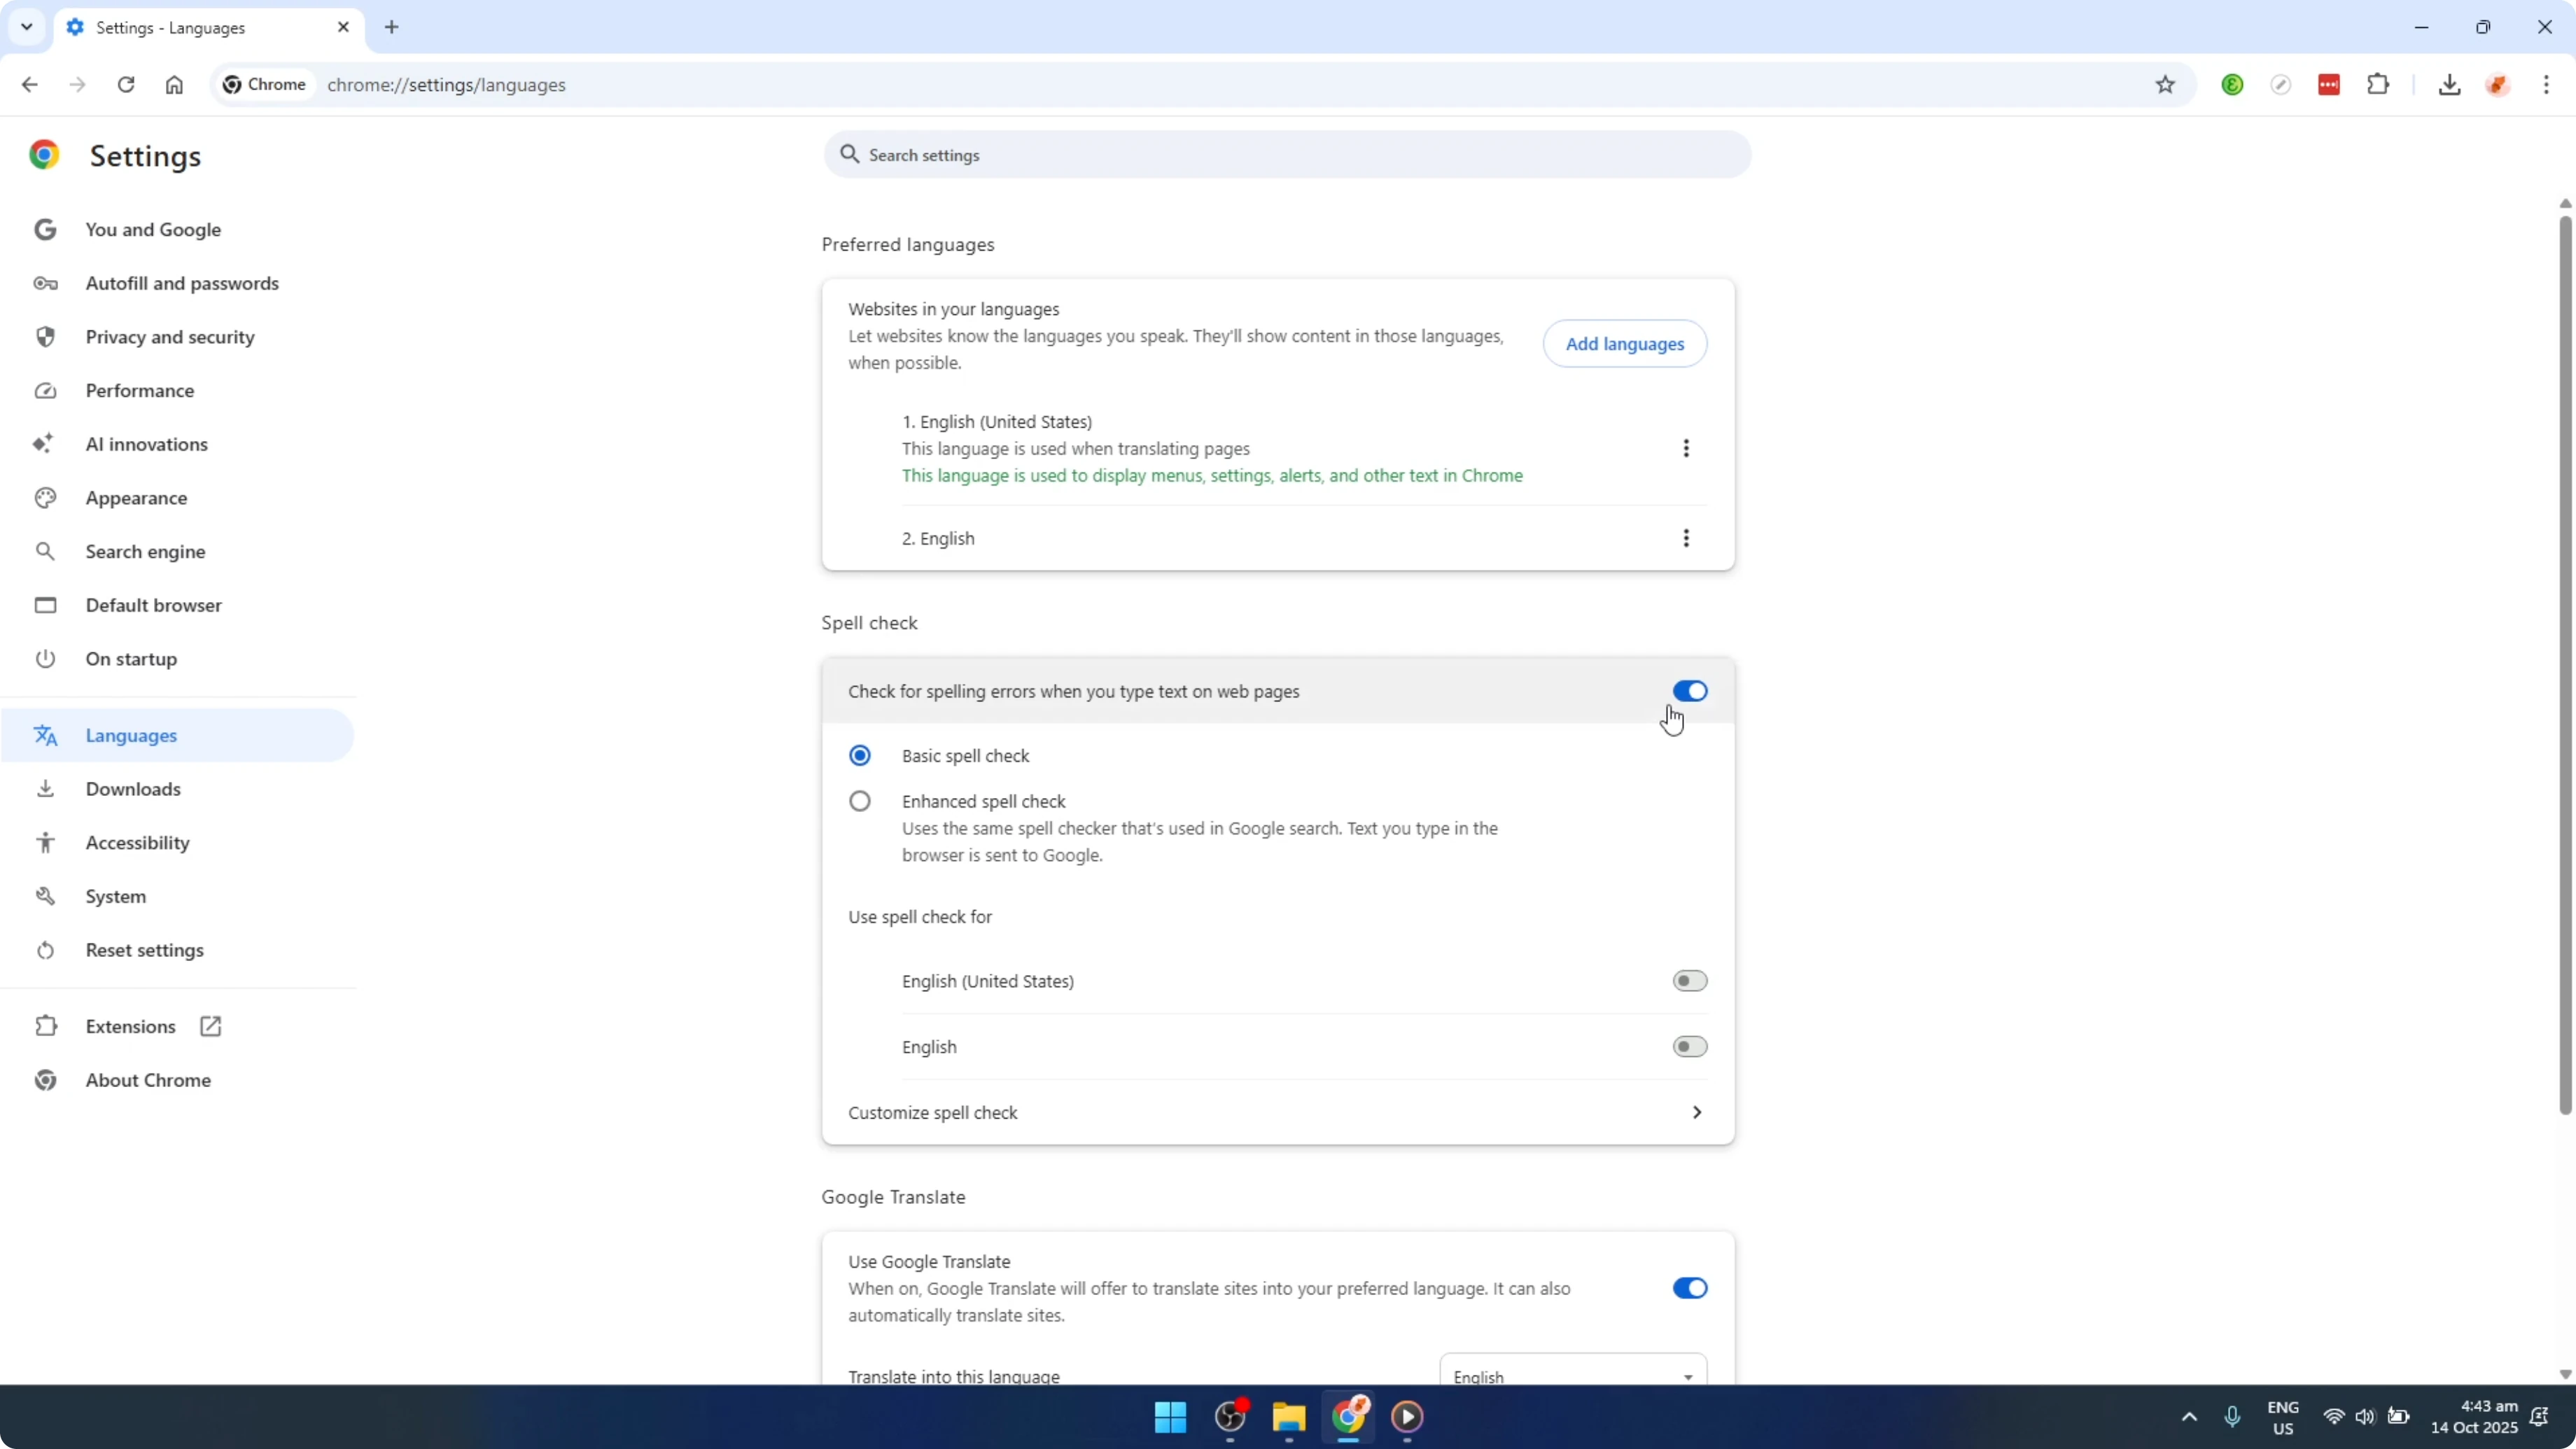Toggle spell check for English language row
This screenshot has height=1449, width=2576.
point(1690,1047)
